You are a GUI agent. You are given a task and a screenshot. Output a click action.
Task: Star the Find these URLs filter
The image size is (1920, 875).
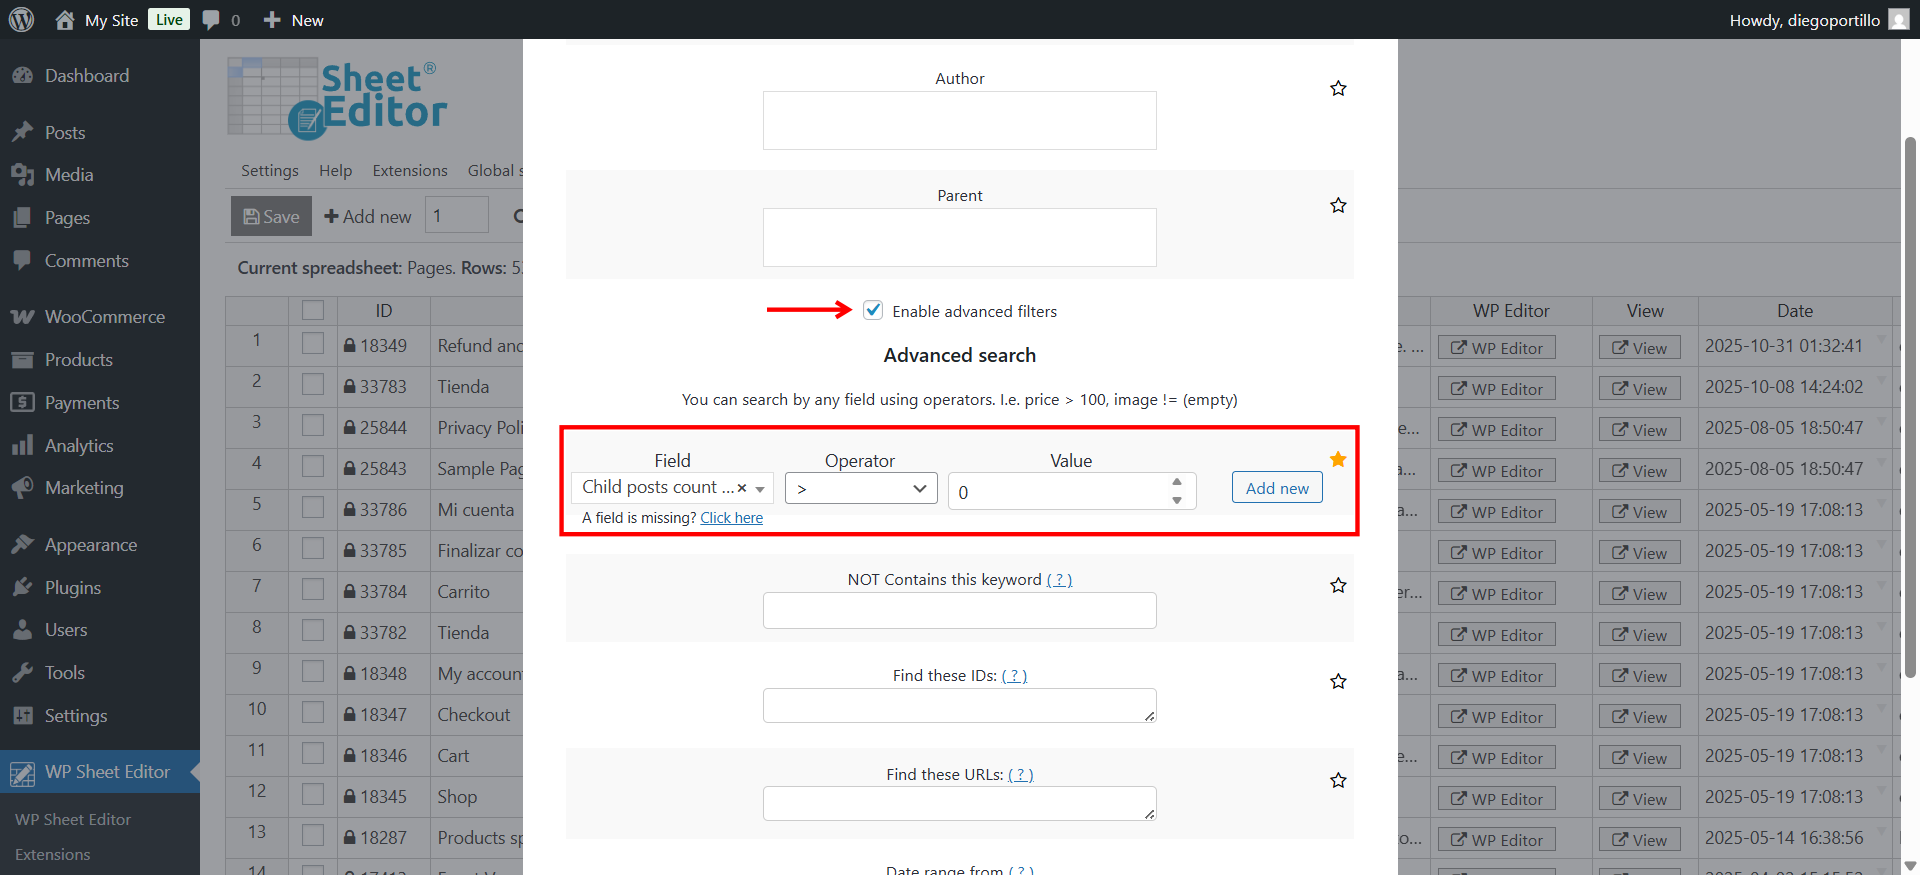tap(1338, 781)
